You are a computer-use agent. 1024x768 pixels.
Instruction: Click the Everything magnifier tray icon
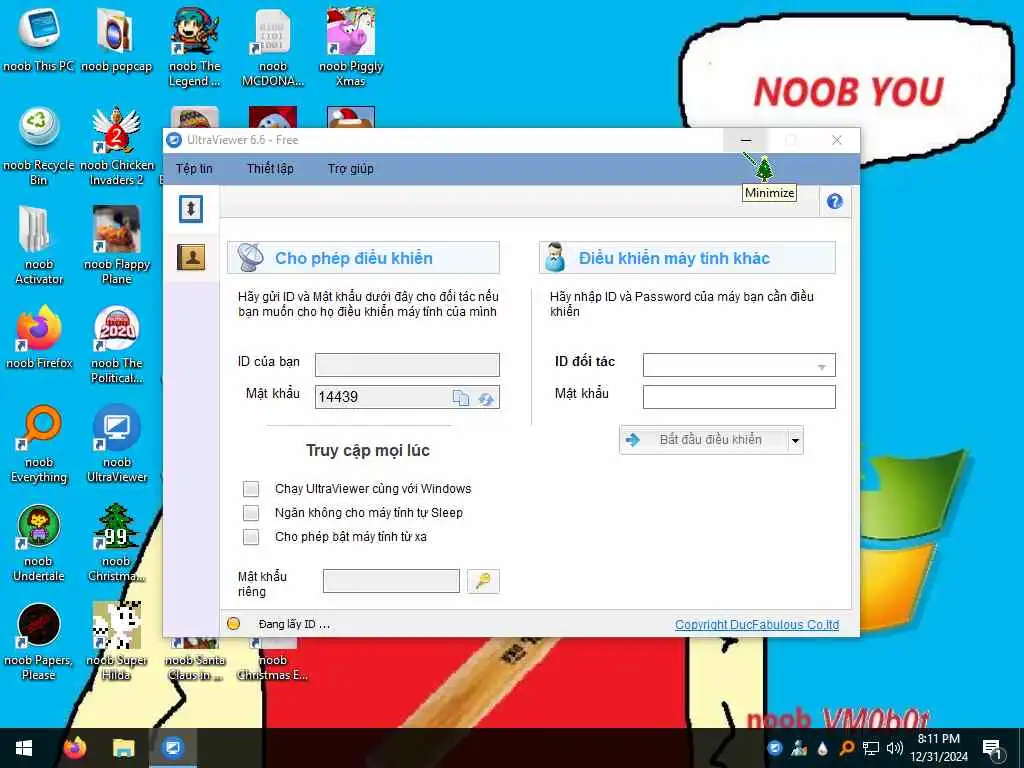pos(846,748)
